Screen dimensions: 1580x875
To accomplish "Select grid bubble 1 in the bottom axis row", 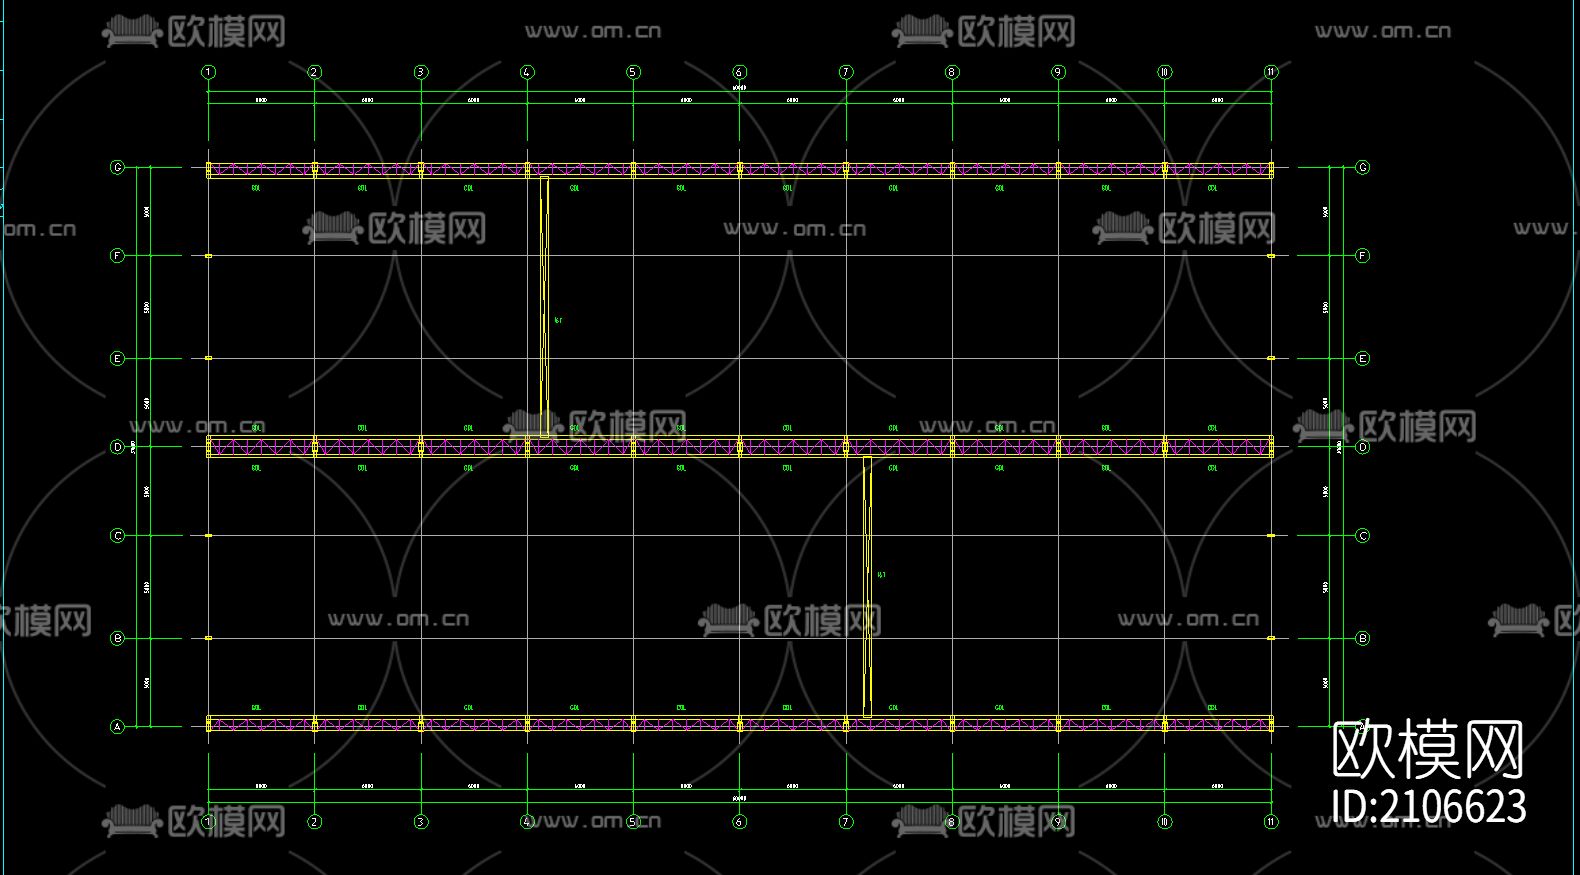I will [x=208, y=822].
